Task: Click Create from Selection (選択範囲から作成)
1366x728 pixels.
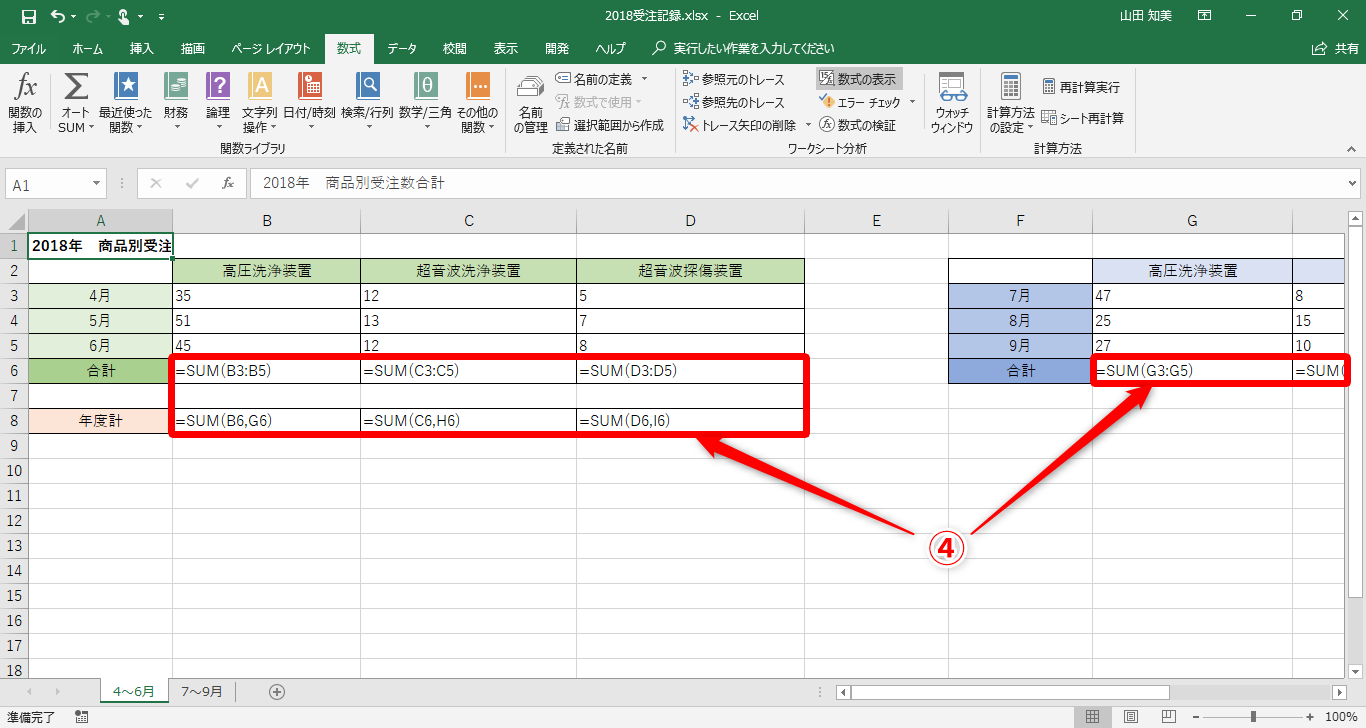Action: [610, 125]
